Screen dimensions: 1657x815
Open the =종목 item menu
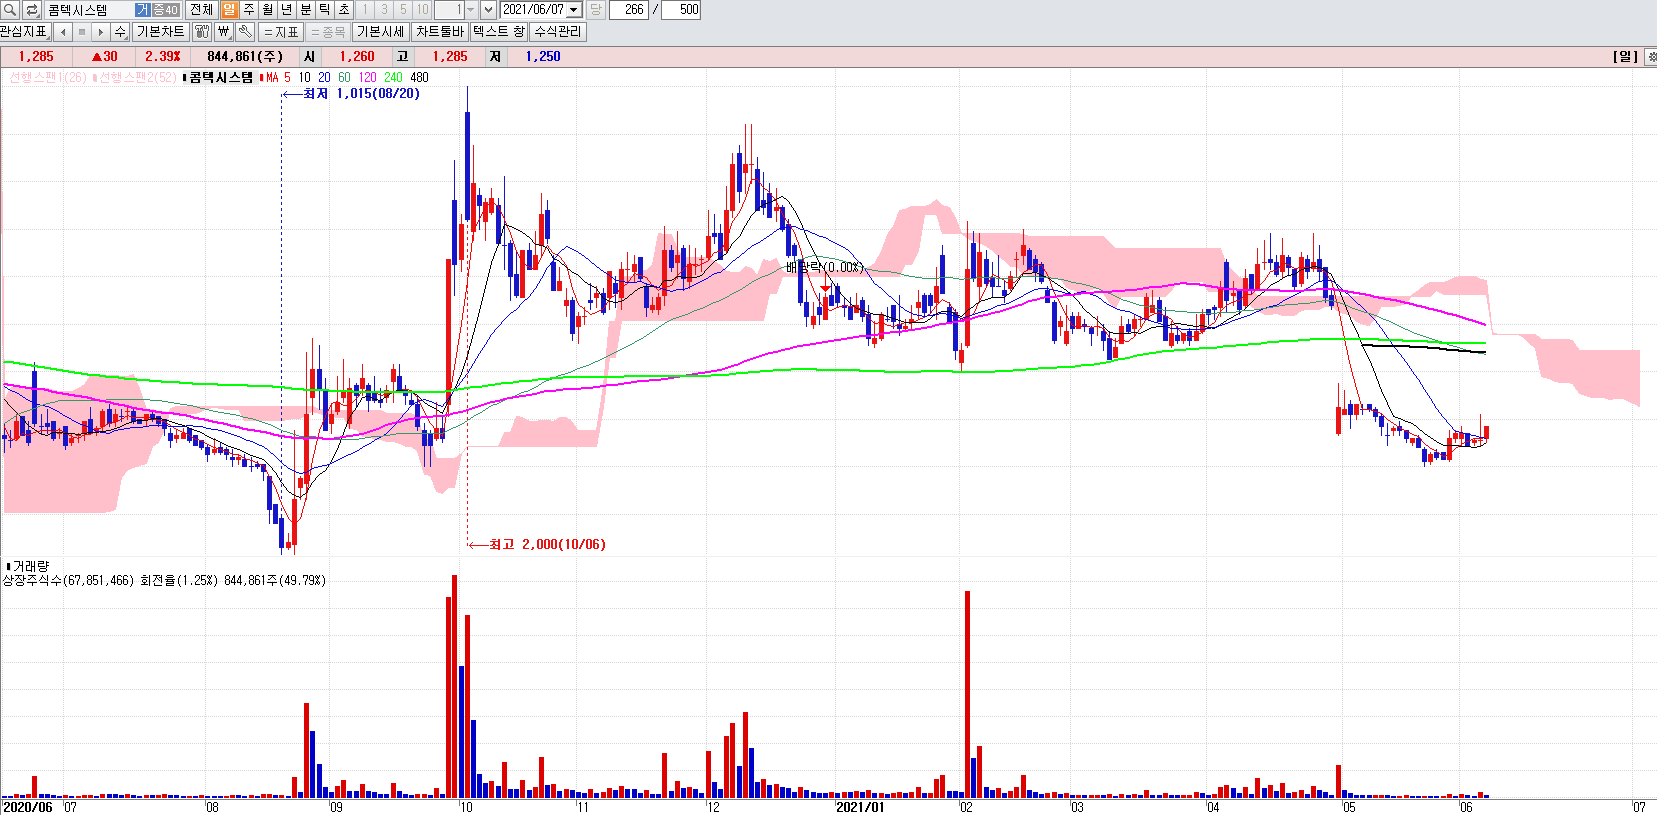point(327,32)
